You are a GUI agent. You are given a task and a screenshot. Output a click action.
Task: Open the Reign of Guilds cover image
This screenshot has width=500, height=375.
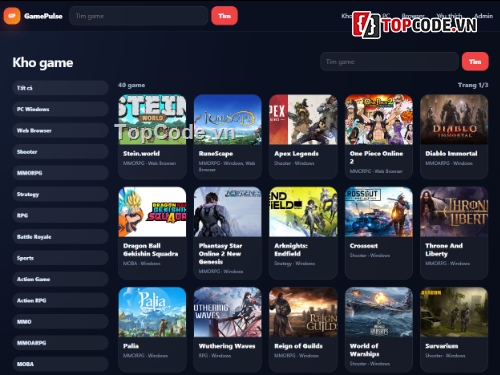[x=303, y=312]
